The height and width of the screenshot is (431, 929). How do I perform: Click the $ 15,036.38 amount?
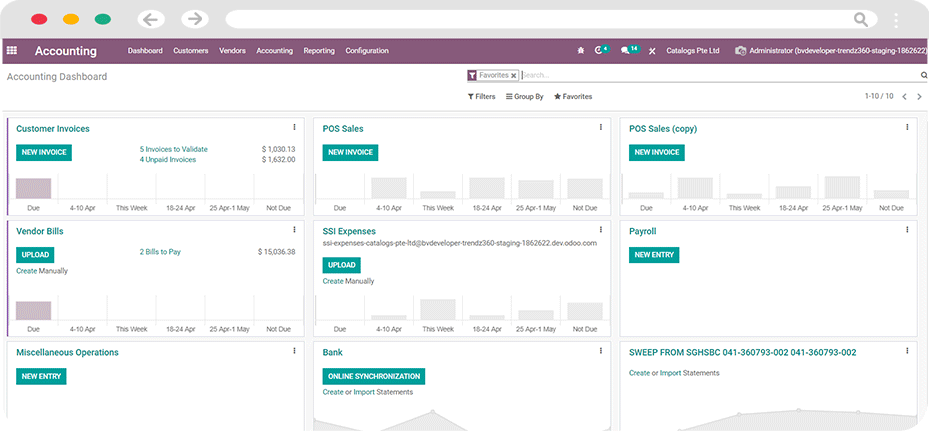coord(277,252)
